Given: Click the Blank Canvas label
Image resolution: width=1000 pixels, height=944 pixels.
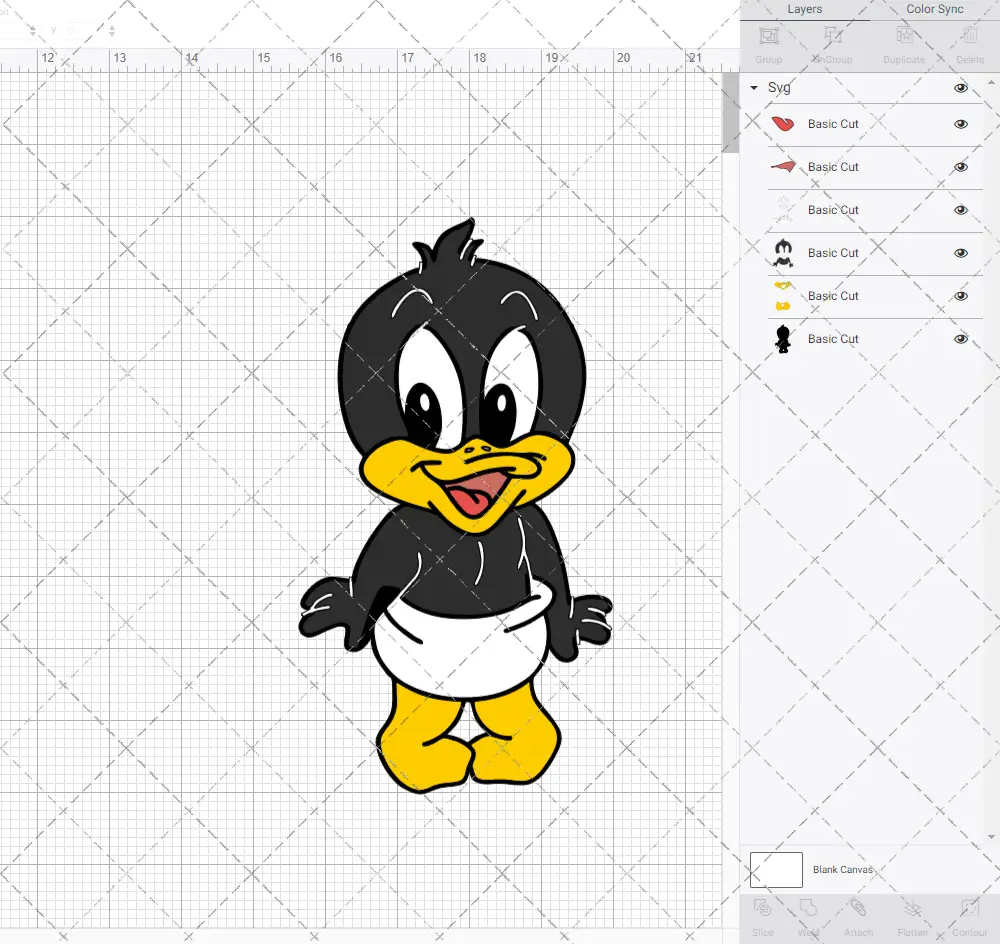Looking at the screenshot, I should 842,869.
